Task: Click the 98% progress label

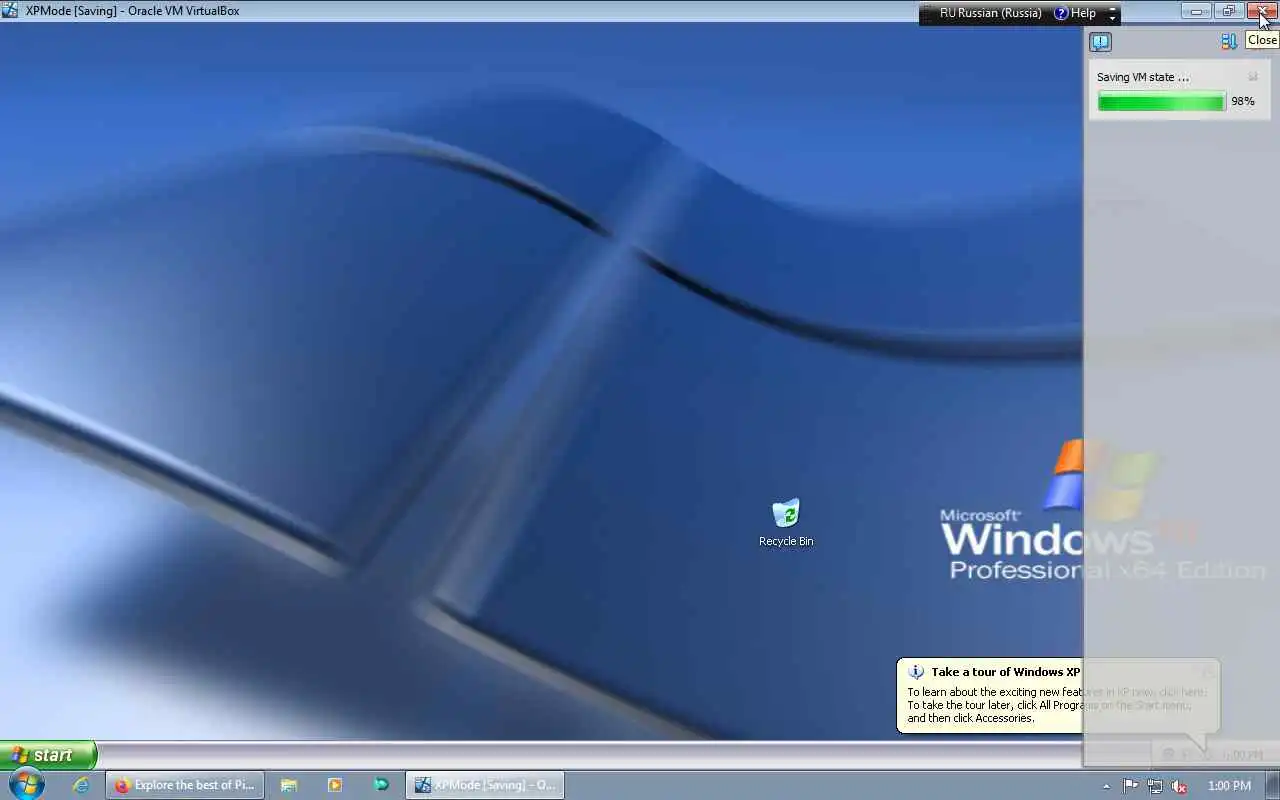Action: (x=1243, y=101)
